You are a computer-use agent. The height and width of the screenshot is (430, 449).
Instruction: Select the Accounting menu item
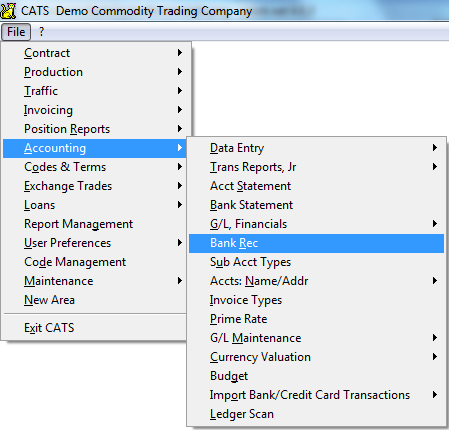pyautogui.click(x=94, y=148)
